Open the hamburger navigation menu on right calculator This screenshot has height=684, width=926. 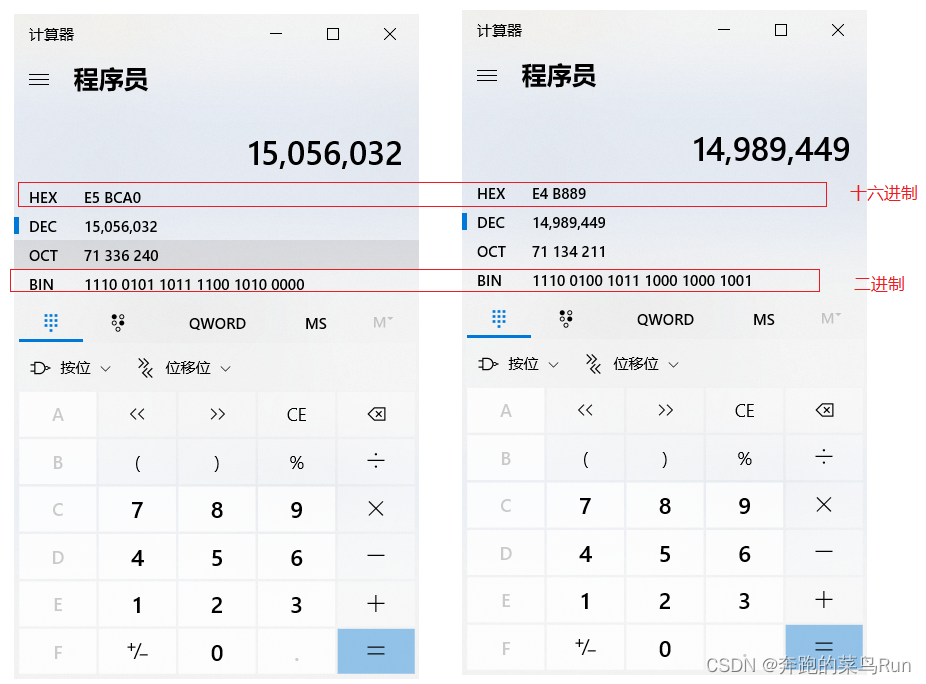tap(486, 75)
